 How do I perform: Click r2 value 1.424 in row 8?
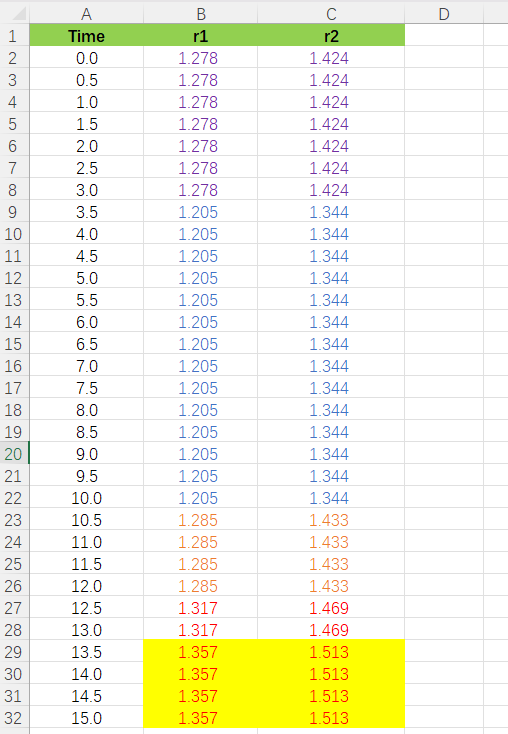point(331,190)
